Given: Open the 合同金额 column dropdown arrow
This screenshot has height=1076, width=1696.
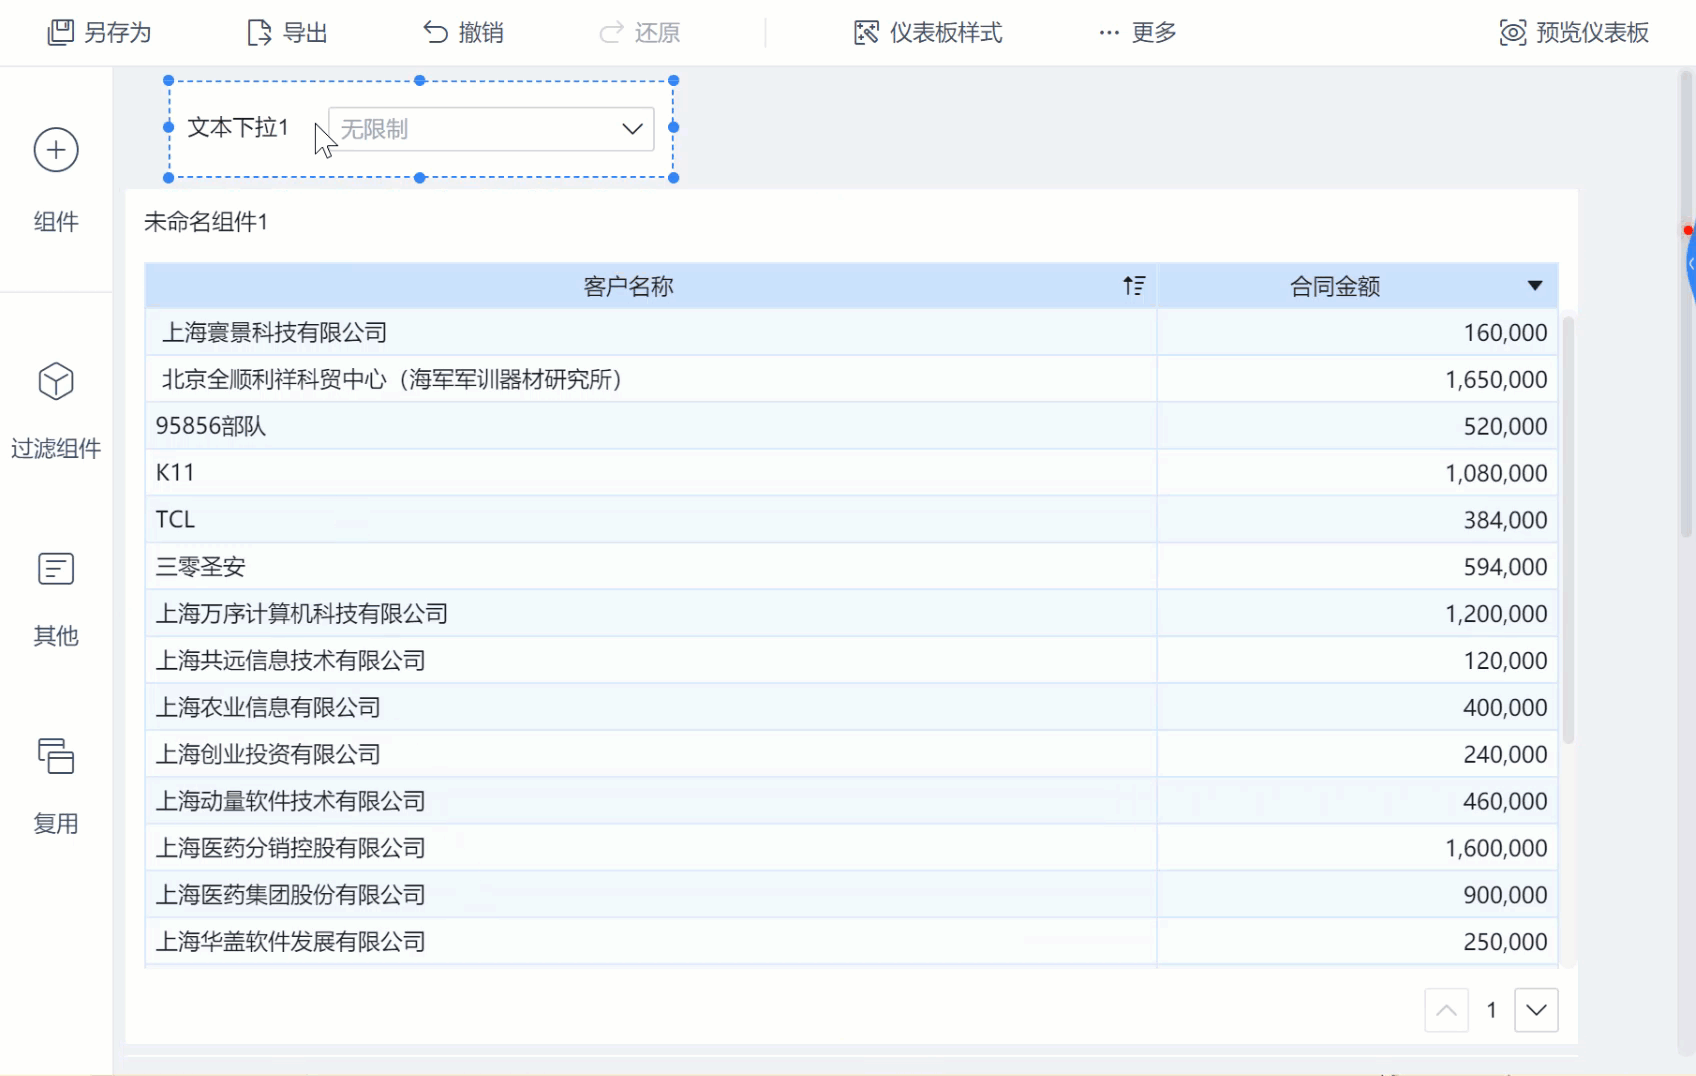Looking at the screenshot, I should (1535, 286).
